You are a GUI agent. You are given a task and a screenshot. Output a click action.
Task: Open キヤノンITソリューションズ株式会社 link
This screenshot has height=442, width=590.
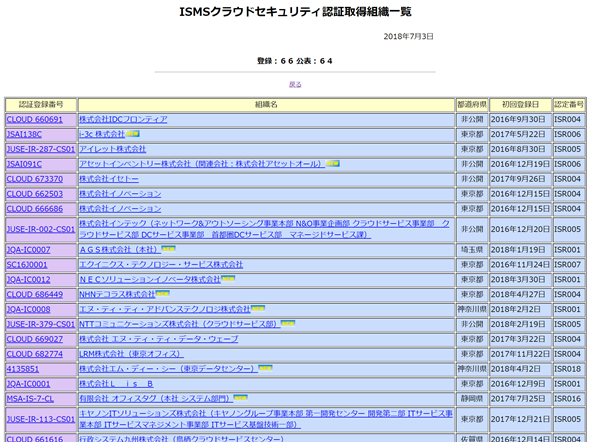tap(266, 419)
